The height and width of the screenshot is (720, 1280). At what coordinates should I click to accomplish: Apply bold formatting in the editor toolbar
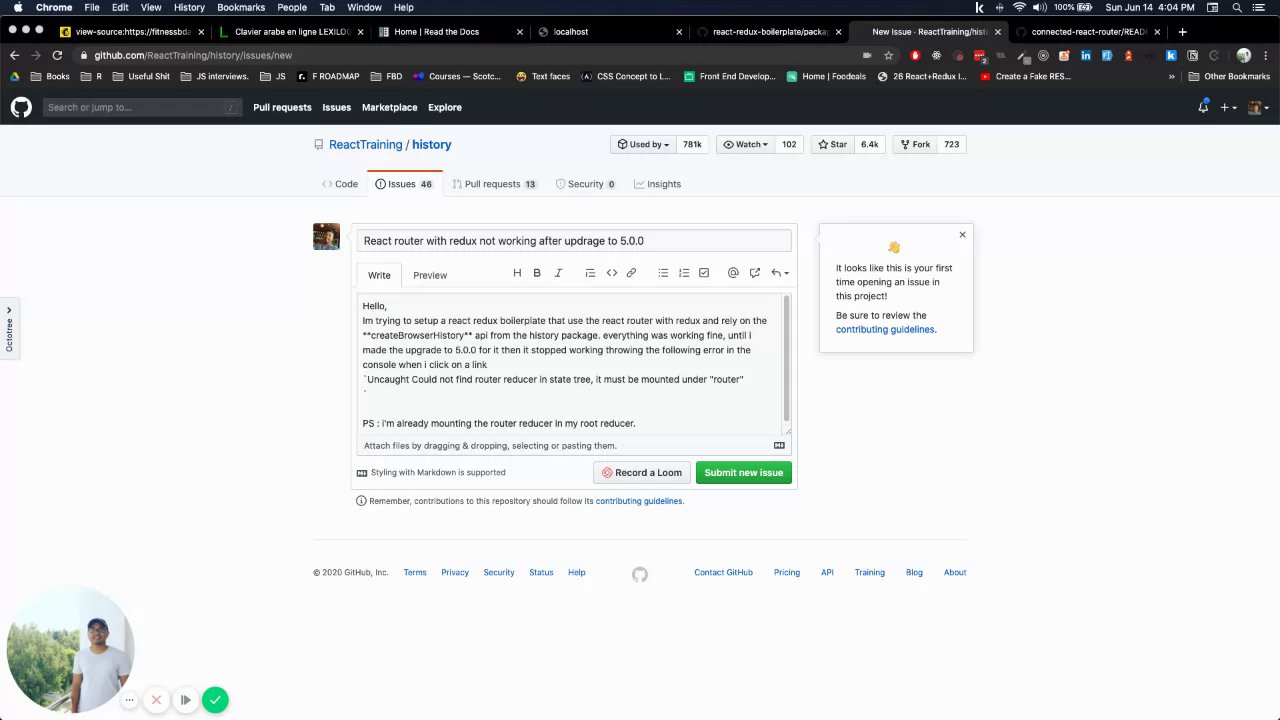pyautogui.click(x=537, y=273)
